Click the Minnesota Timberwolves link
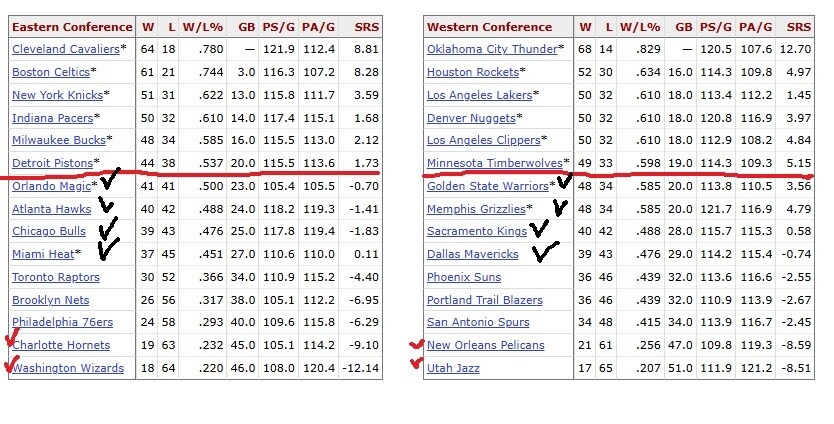This screenshot has width=834, height=424. click(x=495, y=163)
